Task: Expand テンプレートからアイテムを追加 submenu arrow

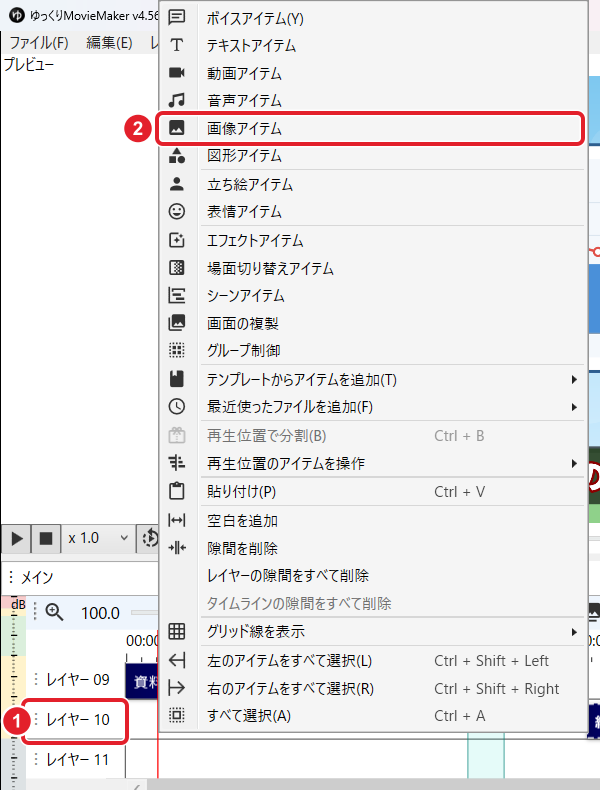Action: pyautogui.click(x=574, y=379)
